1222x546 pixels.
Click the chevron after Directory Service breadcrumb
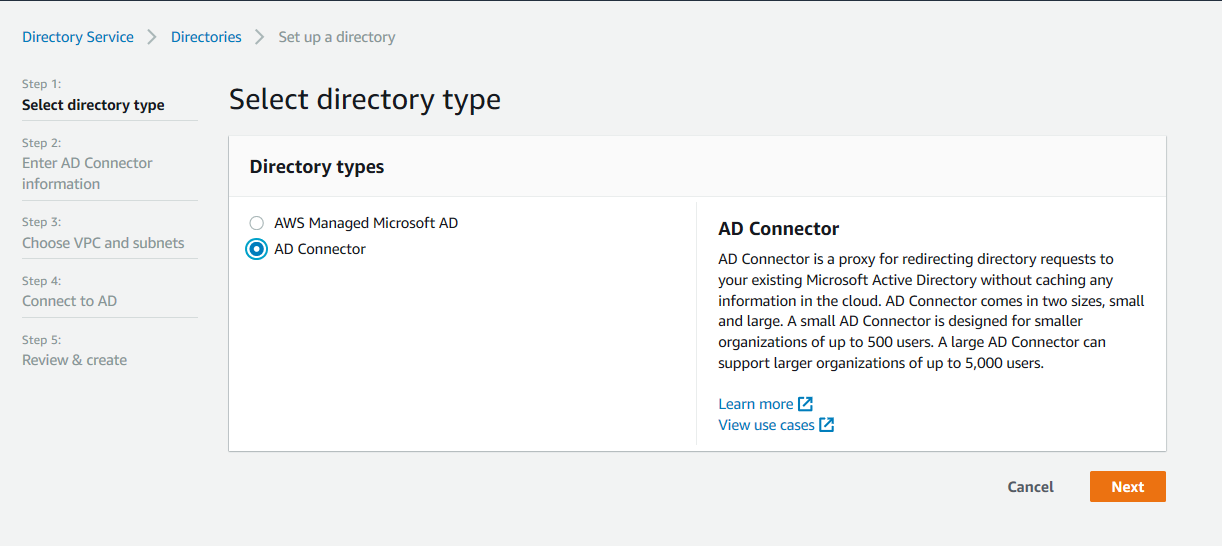[x=152, y=37]
